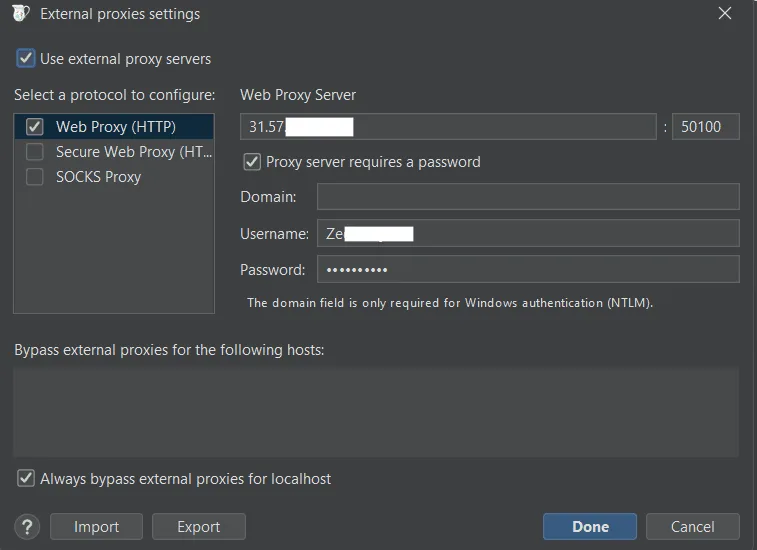Click into the Password input field
This screenshot has width=757, height=550.
click(x=528, y=269)
